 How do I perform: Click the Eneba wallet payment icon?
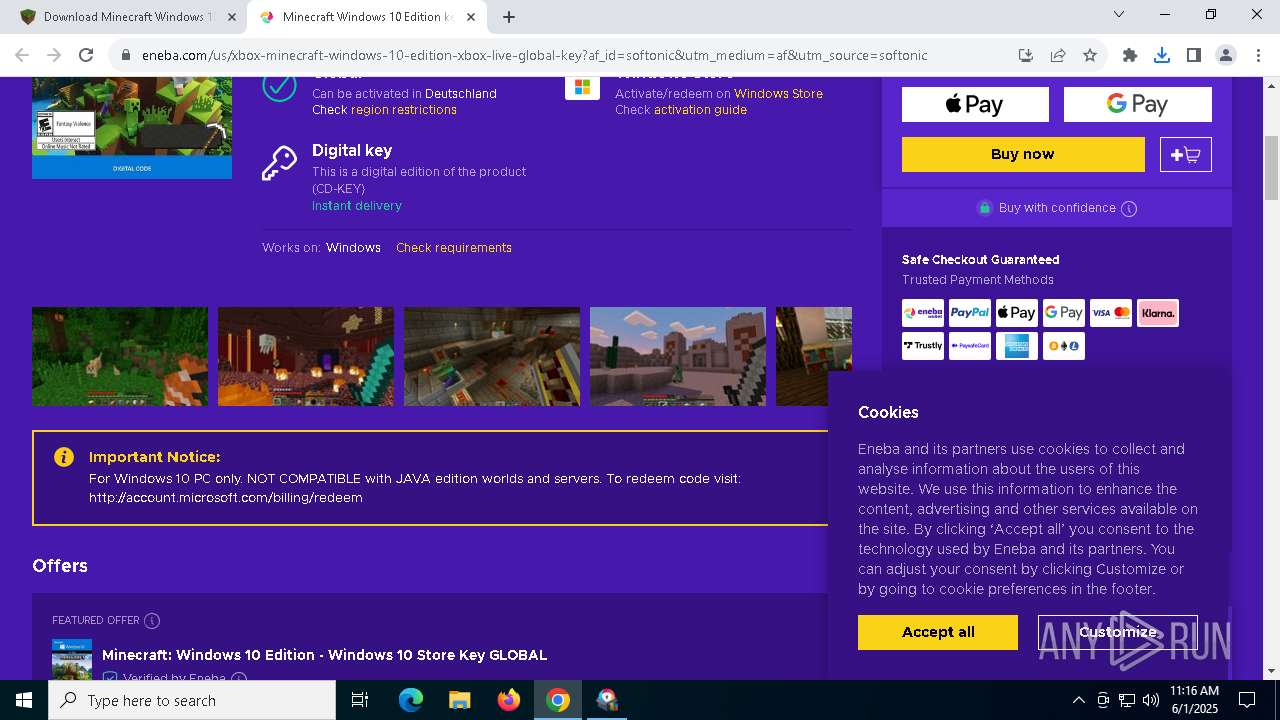923,313
